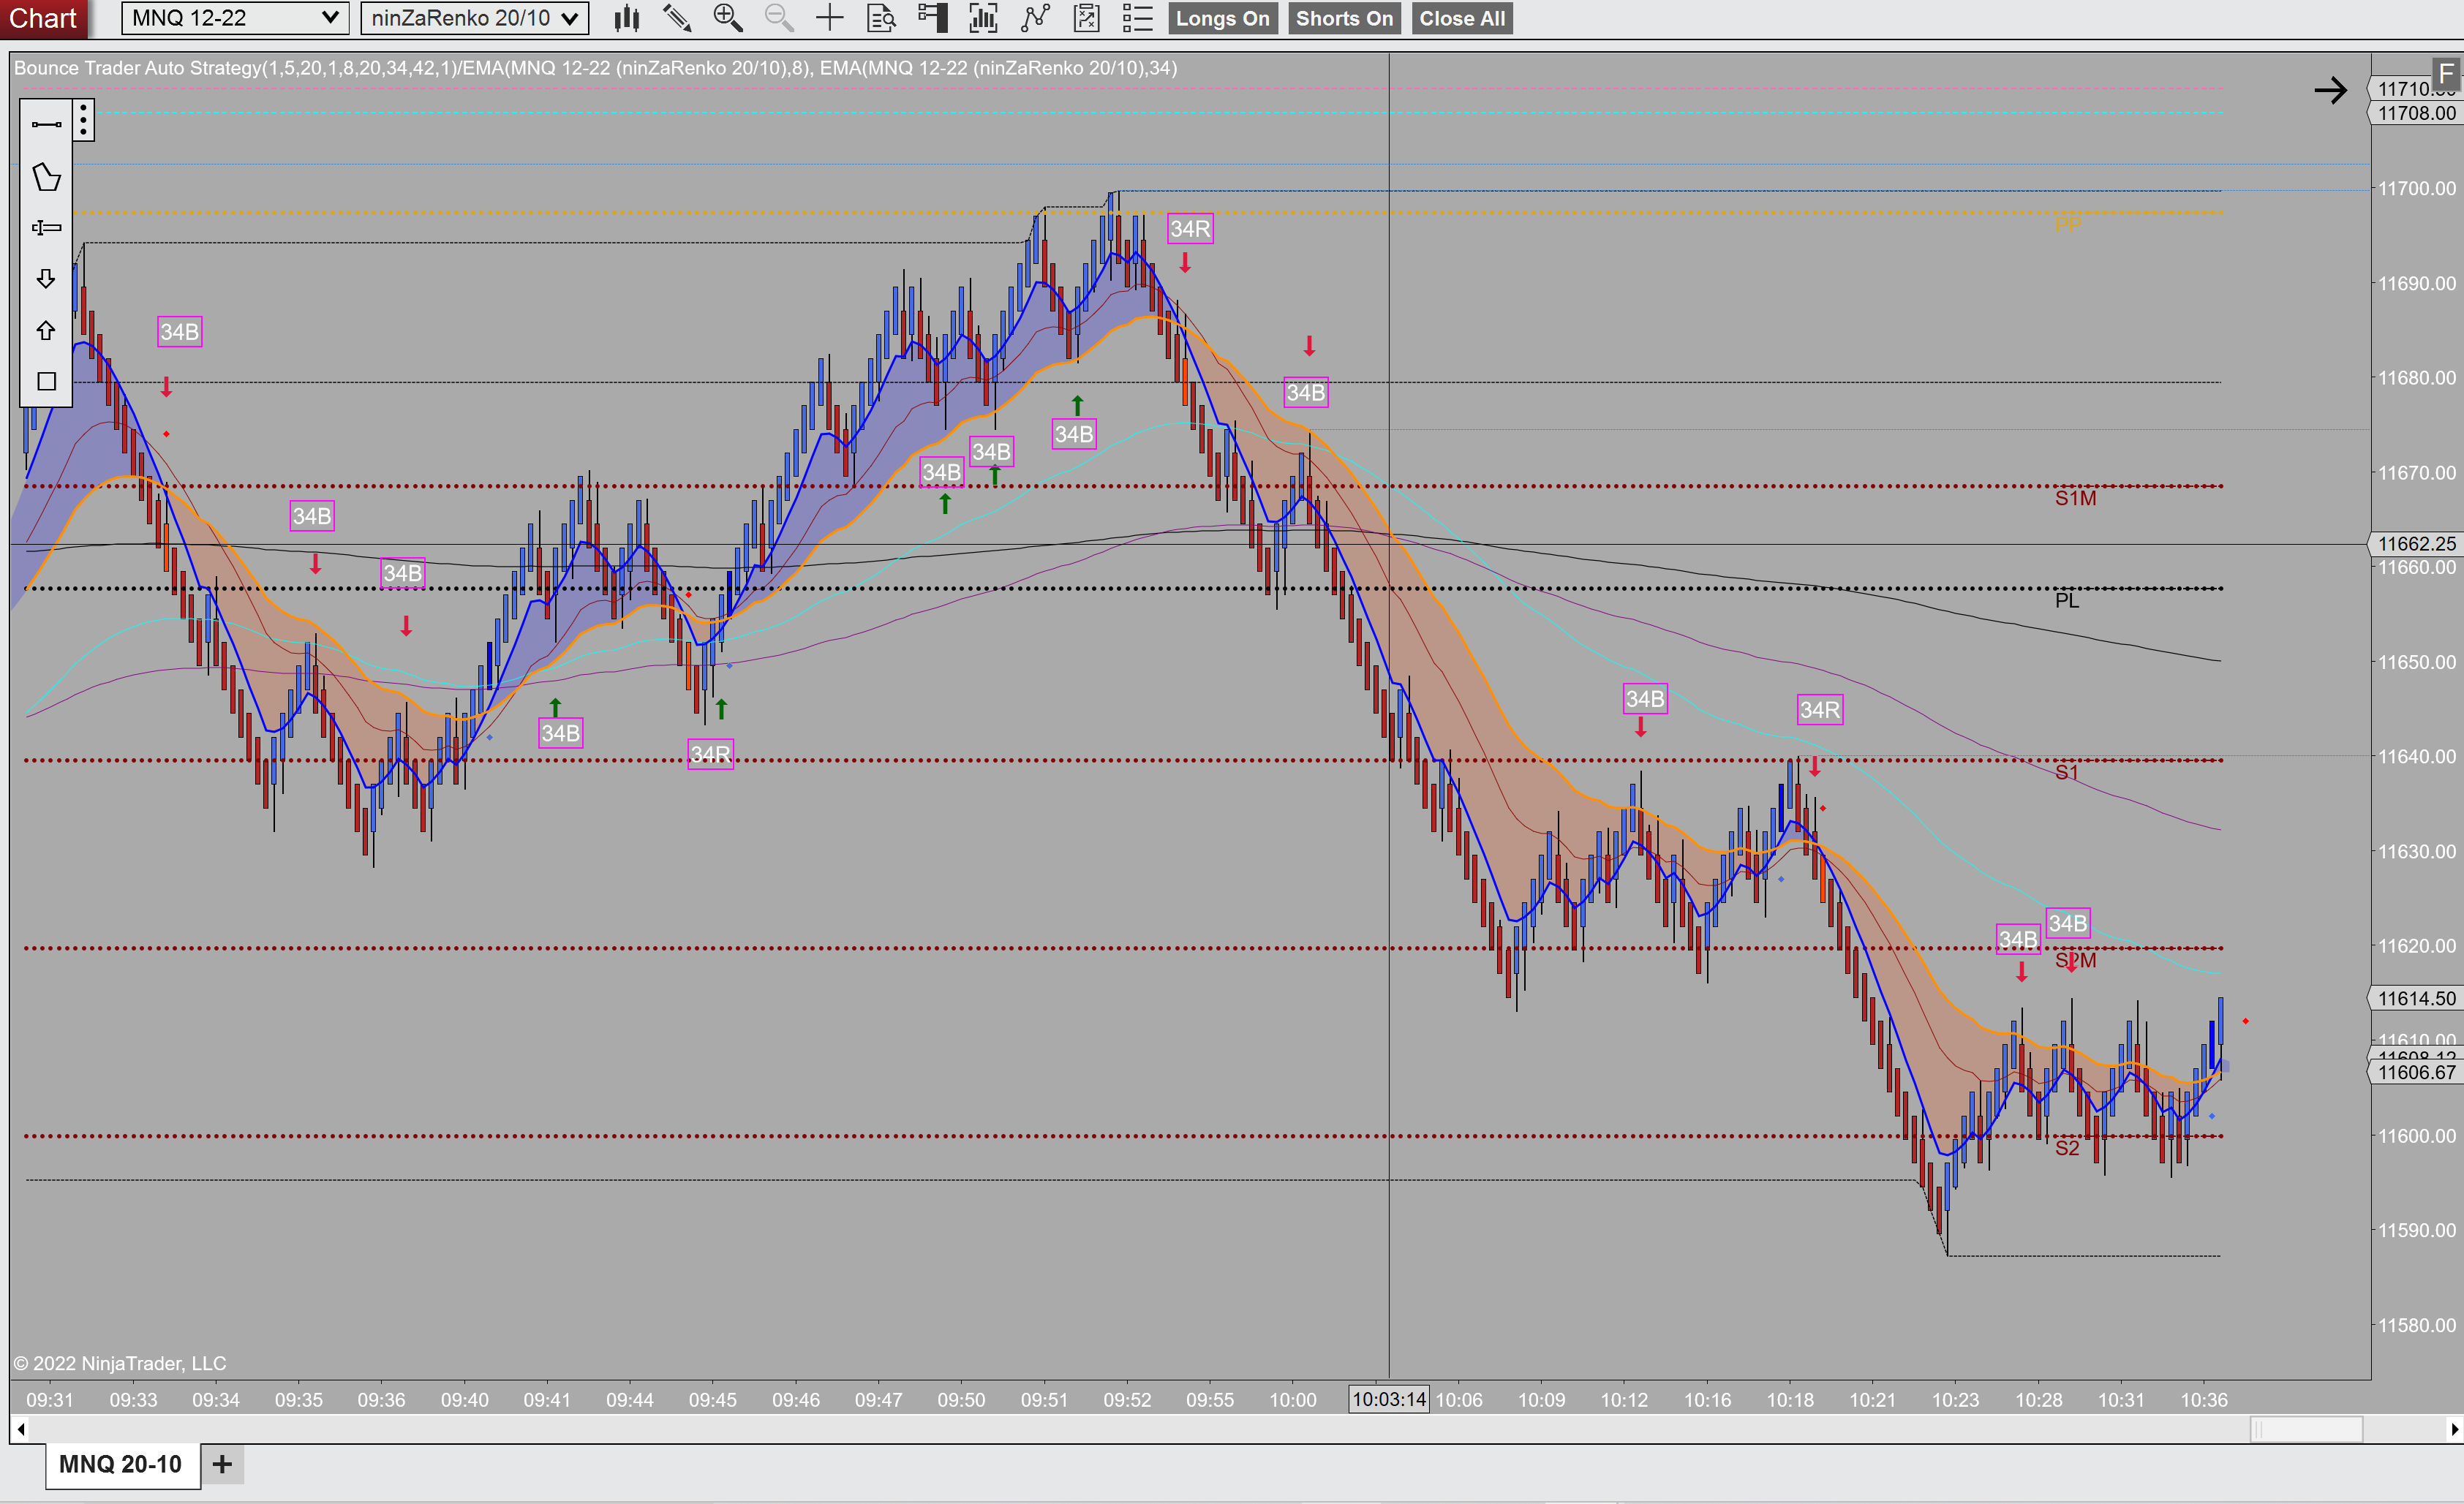The height and width of the screenshot is (1504, 2464).
Task: Open the Strategies icon
Action: [1086, 18]
